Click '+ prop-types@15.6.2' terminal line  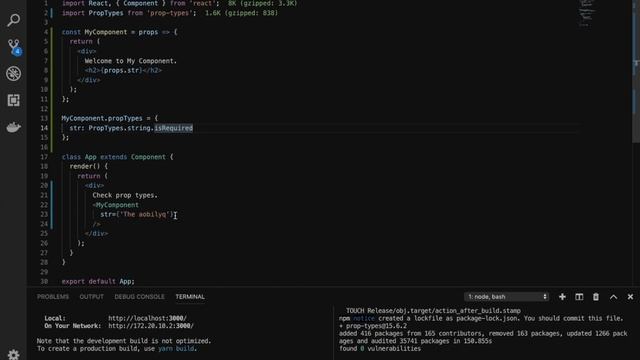point(373,326)
